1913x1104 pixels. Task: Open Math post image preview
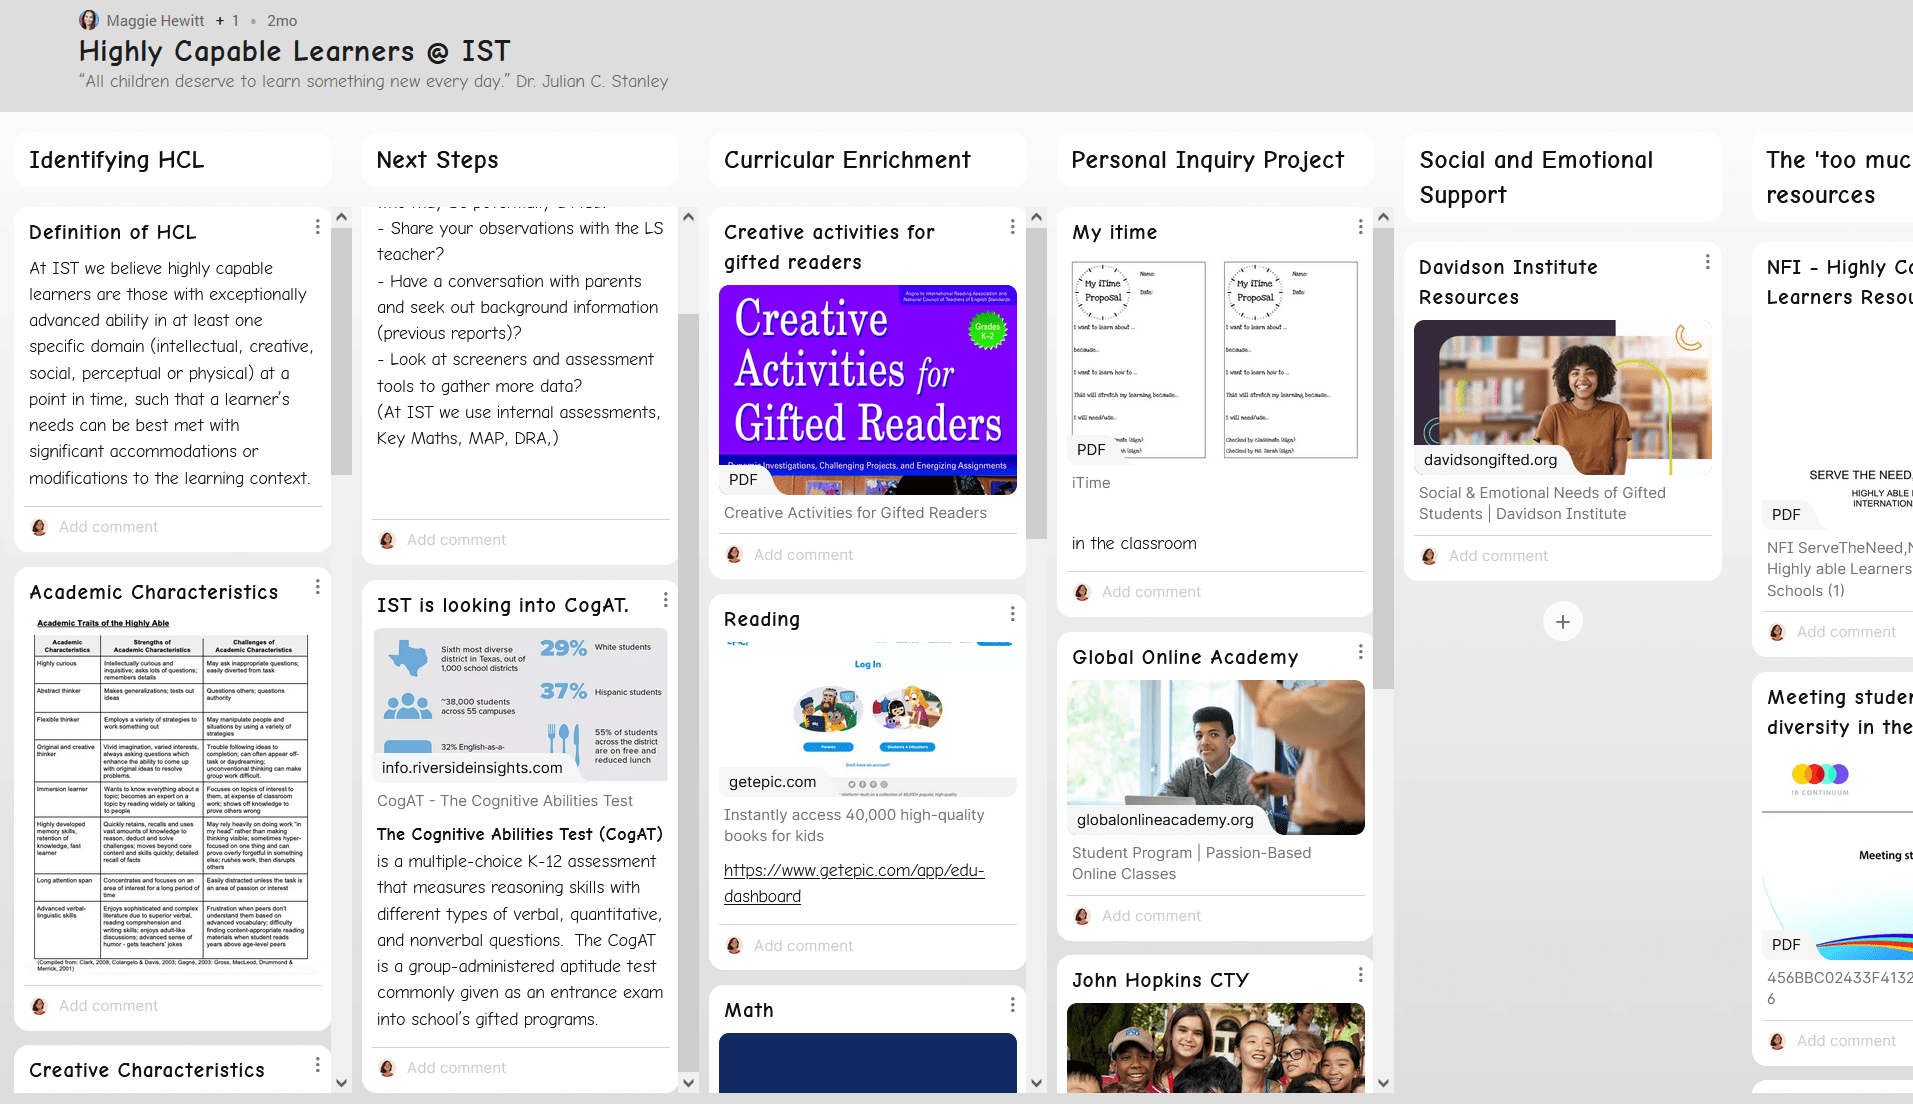868,1063
